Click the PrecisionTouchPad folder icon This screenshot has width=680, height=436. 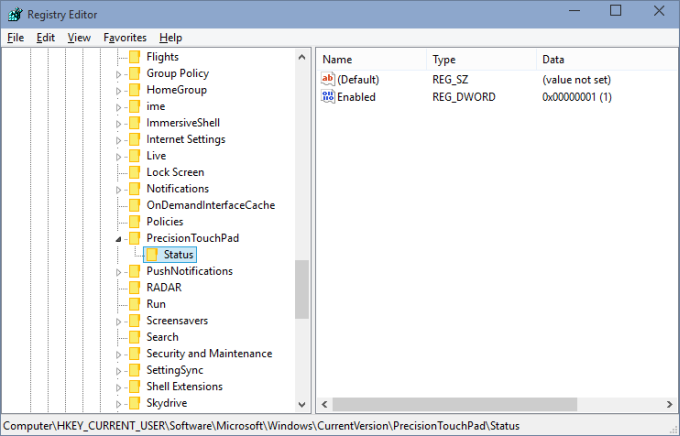click(135, 238)
